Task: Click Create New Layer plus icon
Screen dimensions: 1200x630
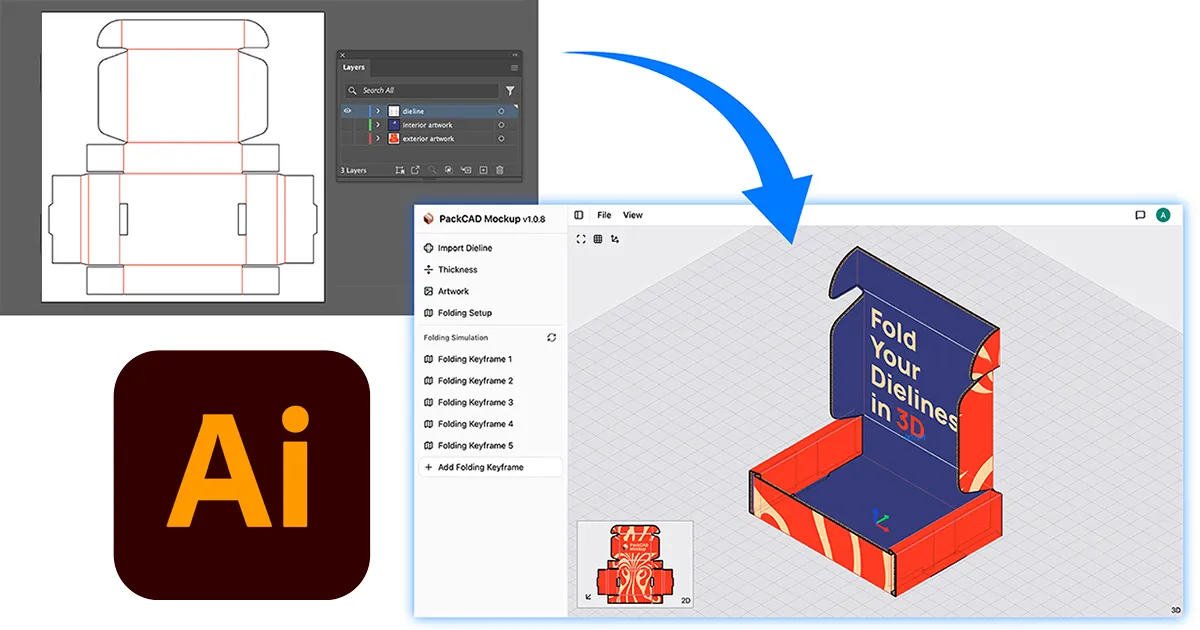Action: 483,170
